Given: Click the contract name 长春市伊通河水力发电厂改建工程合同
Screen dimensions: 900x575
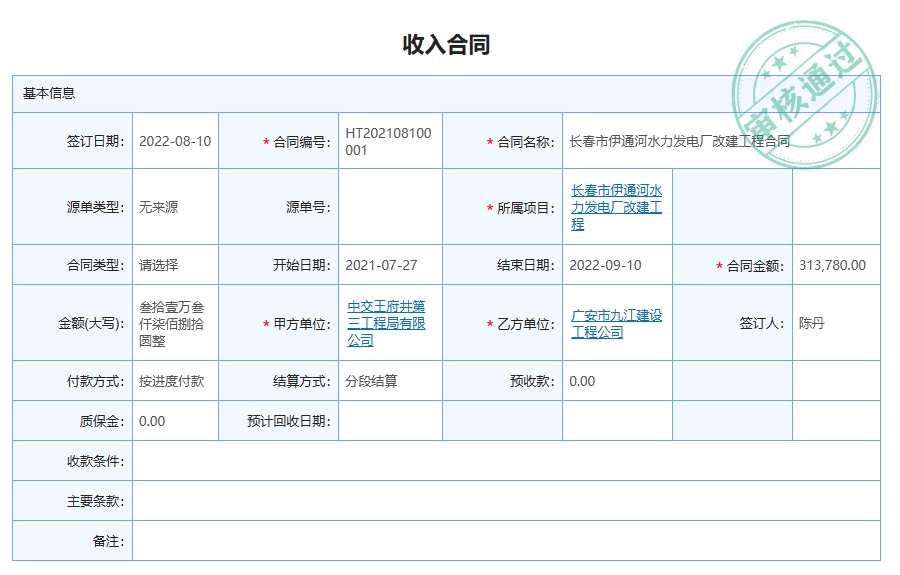Looking at the screenshot, I should pos(680,141).
